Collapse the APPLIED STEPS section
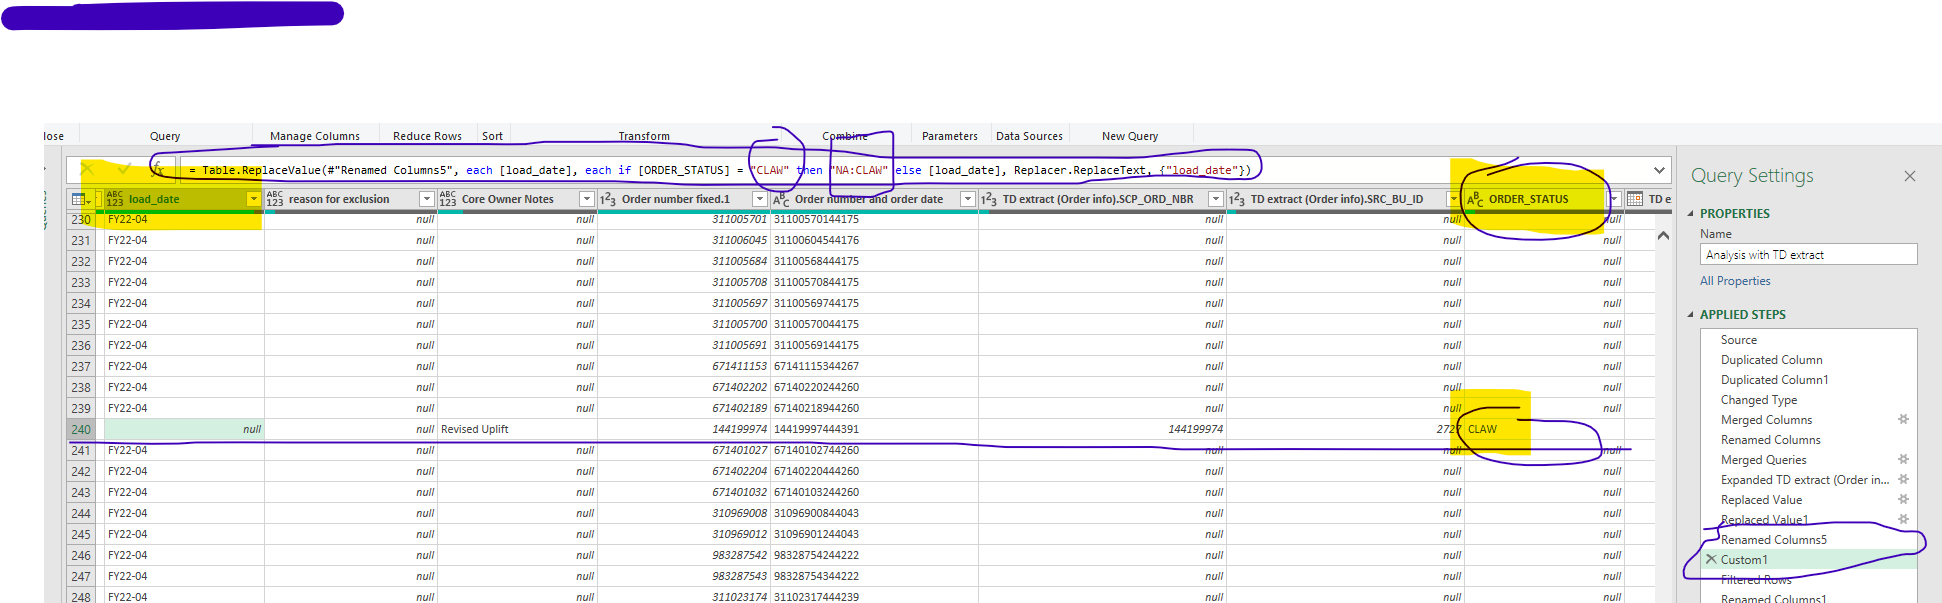The height and width of the screenshot is (603, 1942). coord(1691,315)
